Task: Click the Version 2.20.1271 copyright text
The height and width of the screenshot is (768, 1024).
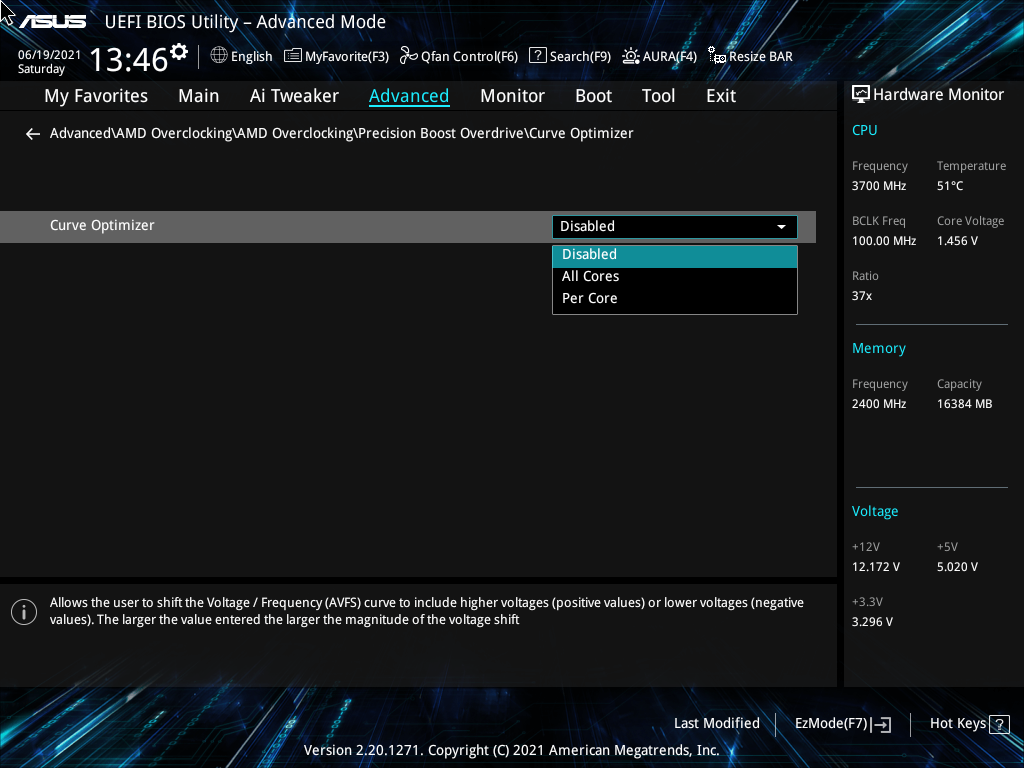Action: tap(511, 750)
